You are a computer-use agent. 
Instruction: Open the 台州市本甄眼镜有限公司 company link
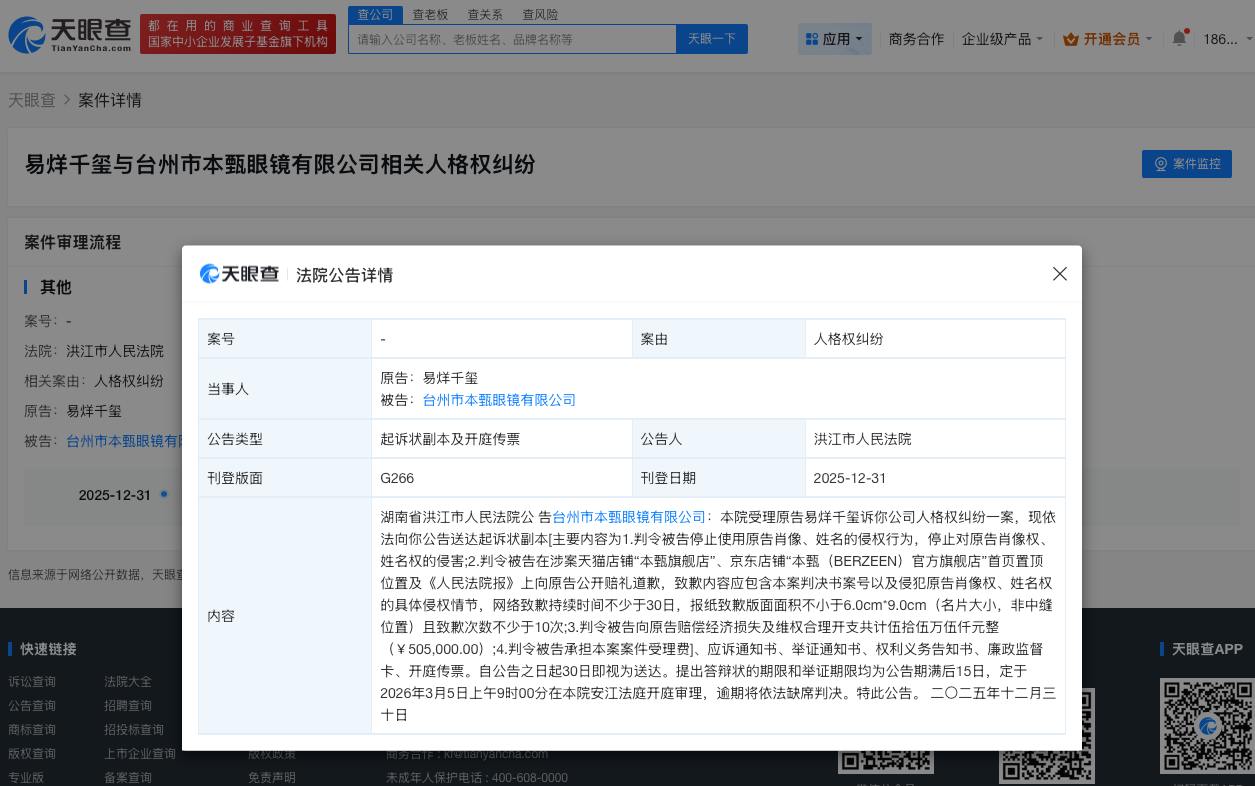[497, 400]
